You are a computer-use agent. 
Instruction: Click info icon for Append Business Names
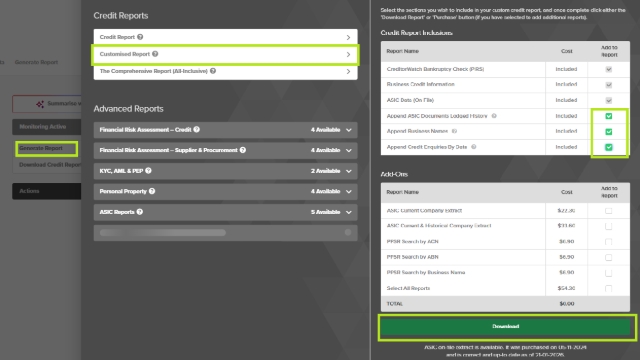tap(454, 131)
